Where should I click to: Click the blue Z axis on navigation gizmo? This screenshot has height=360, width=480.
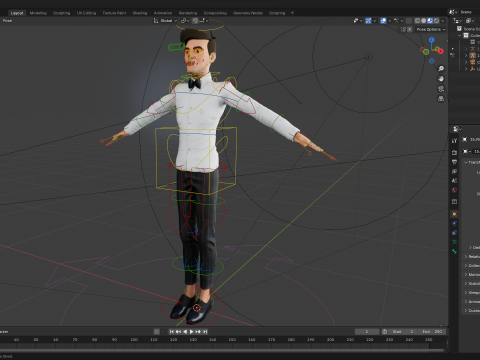point(432,40)
